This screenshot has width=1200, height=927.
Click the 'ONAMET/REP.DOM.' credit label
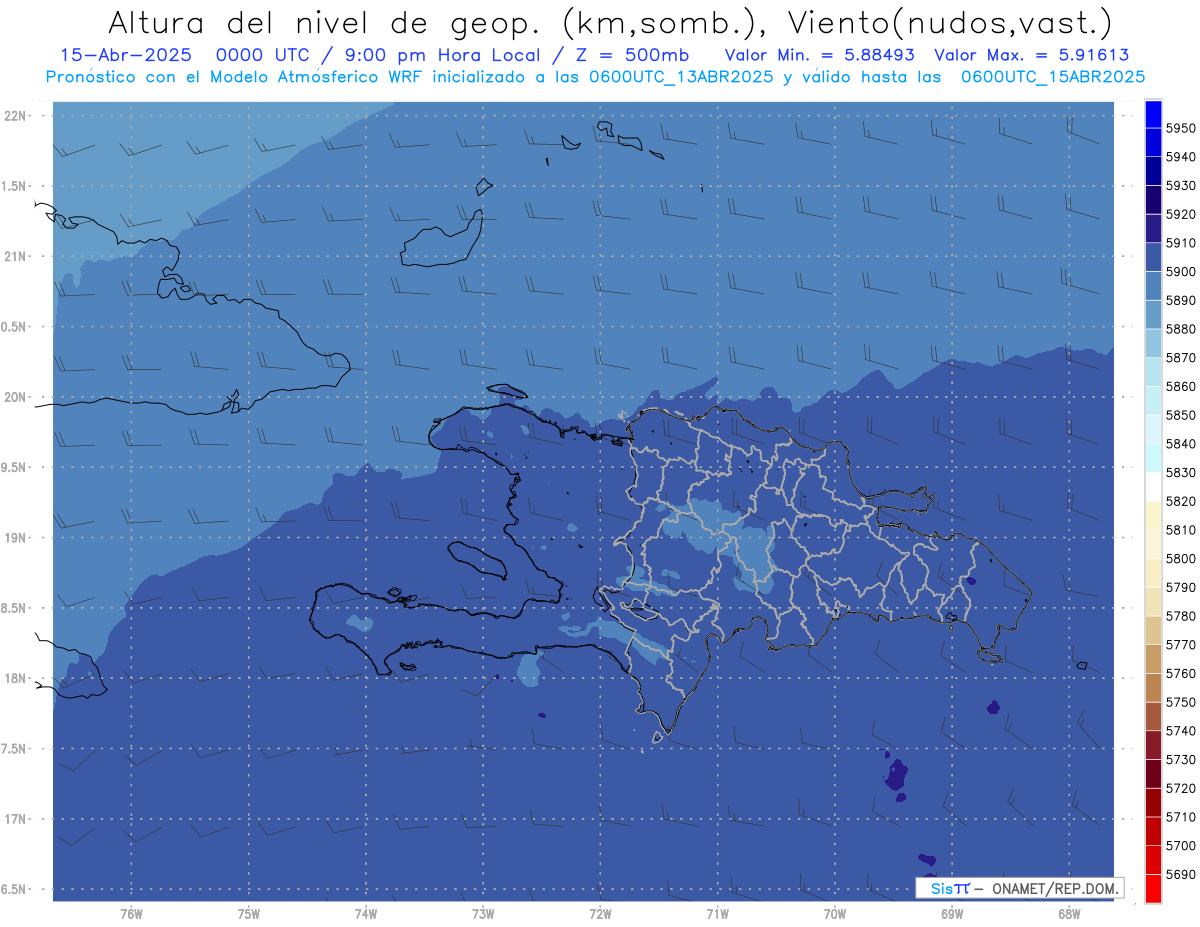(x=1053, y=888)
